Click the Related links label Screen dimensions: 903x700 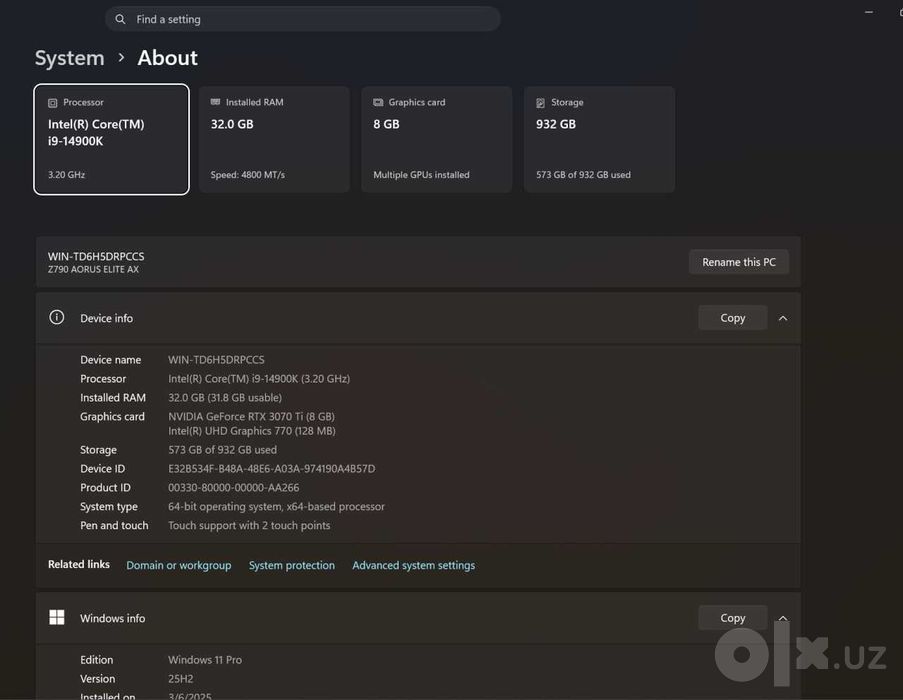[78, 564]
